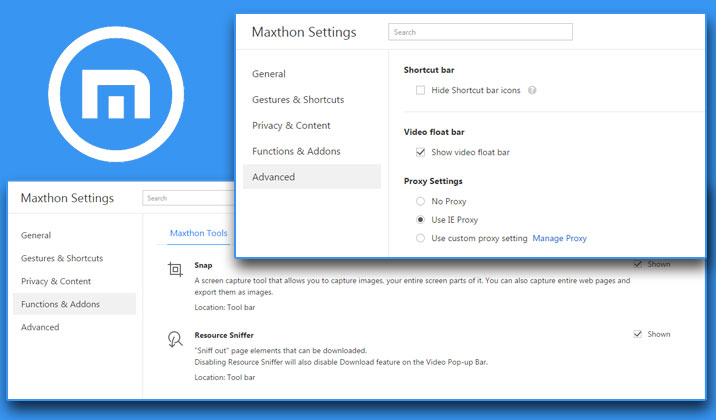Choose Use custom proxy setting

(420, 238)
